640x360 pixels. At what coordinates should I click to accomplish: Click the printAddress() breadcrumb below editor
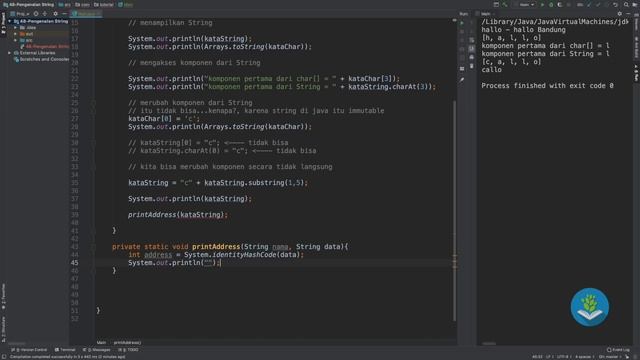(x=127, y=342)
